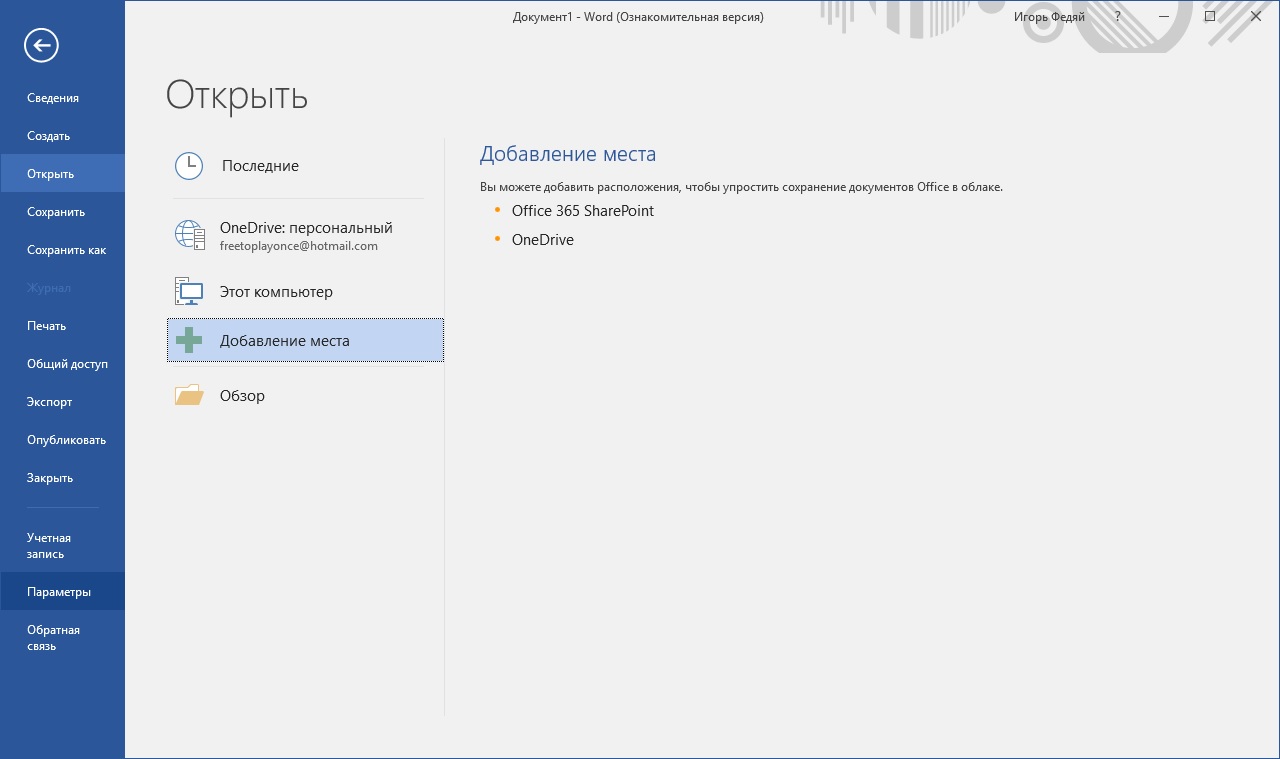Open Учетная запись page
This screenshot has width=1280, height=759.
coord(62,546)
